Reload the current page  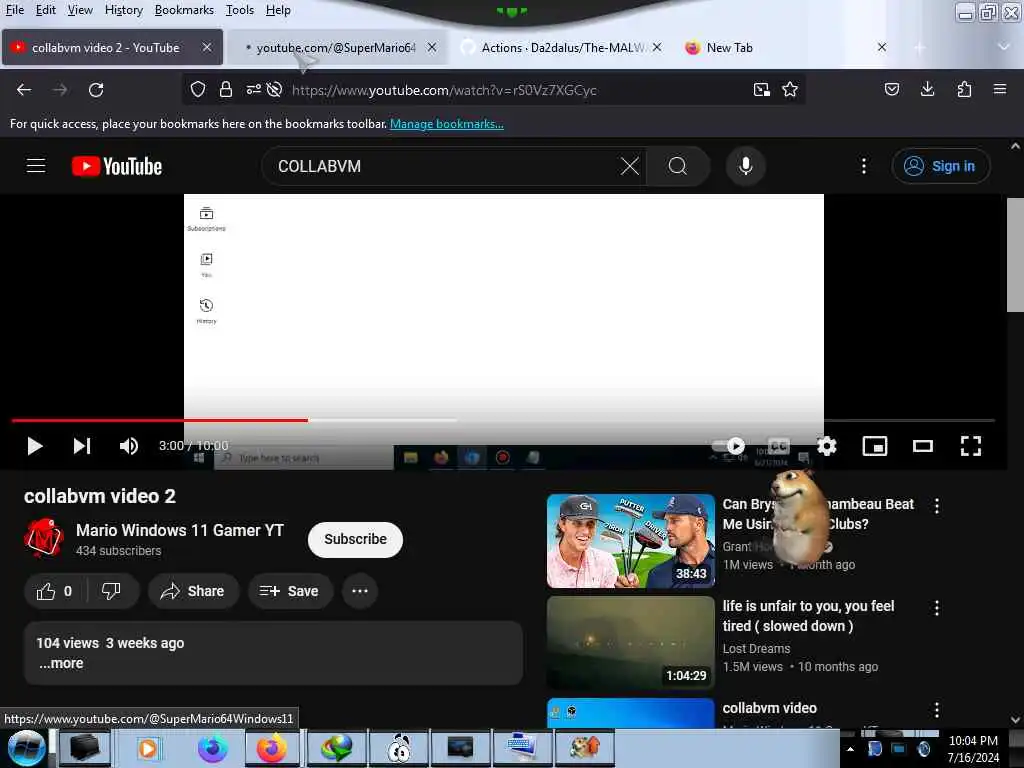(x=96, y=89)
